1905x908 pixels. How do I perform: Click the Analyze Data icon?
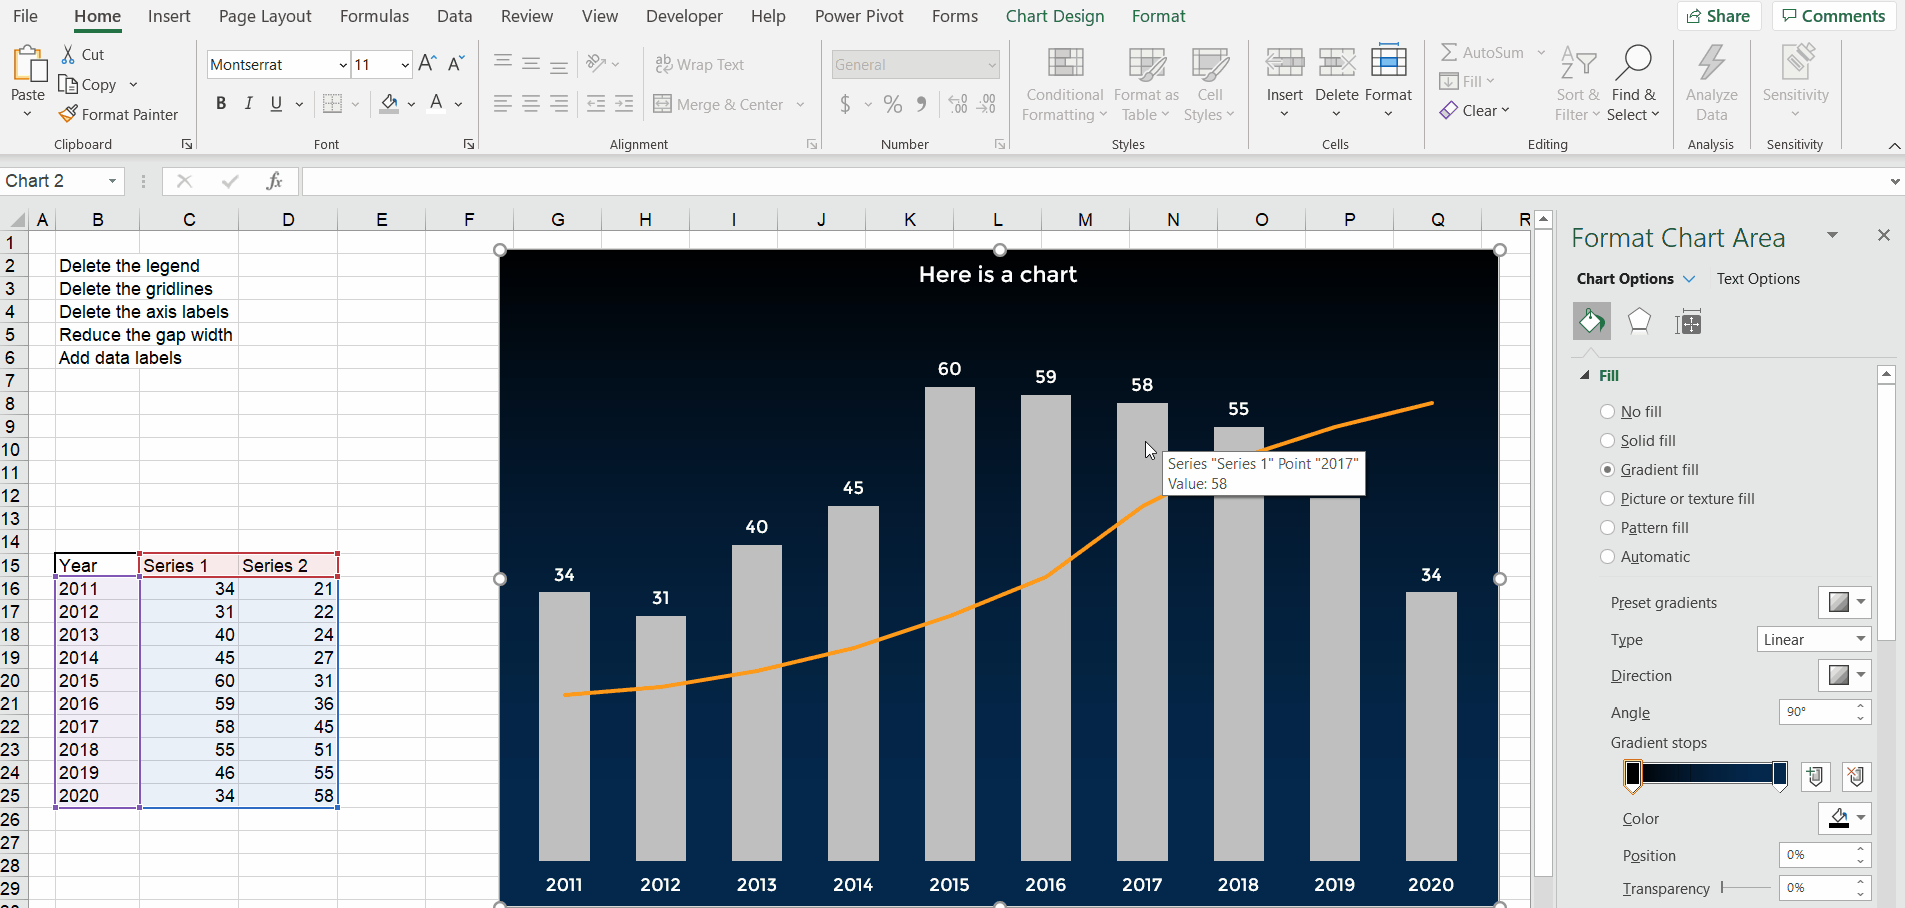[x=1711, y=85]
